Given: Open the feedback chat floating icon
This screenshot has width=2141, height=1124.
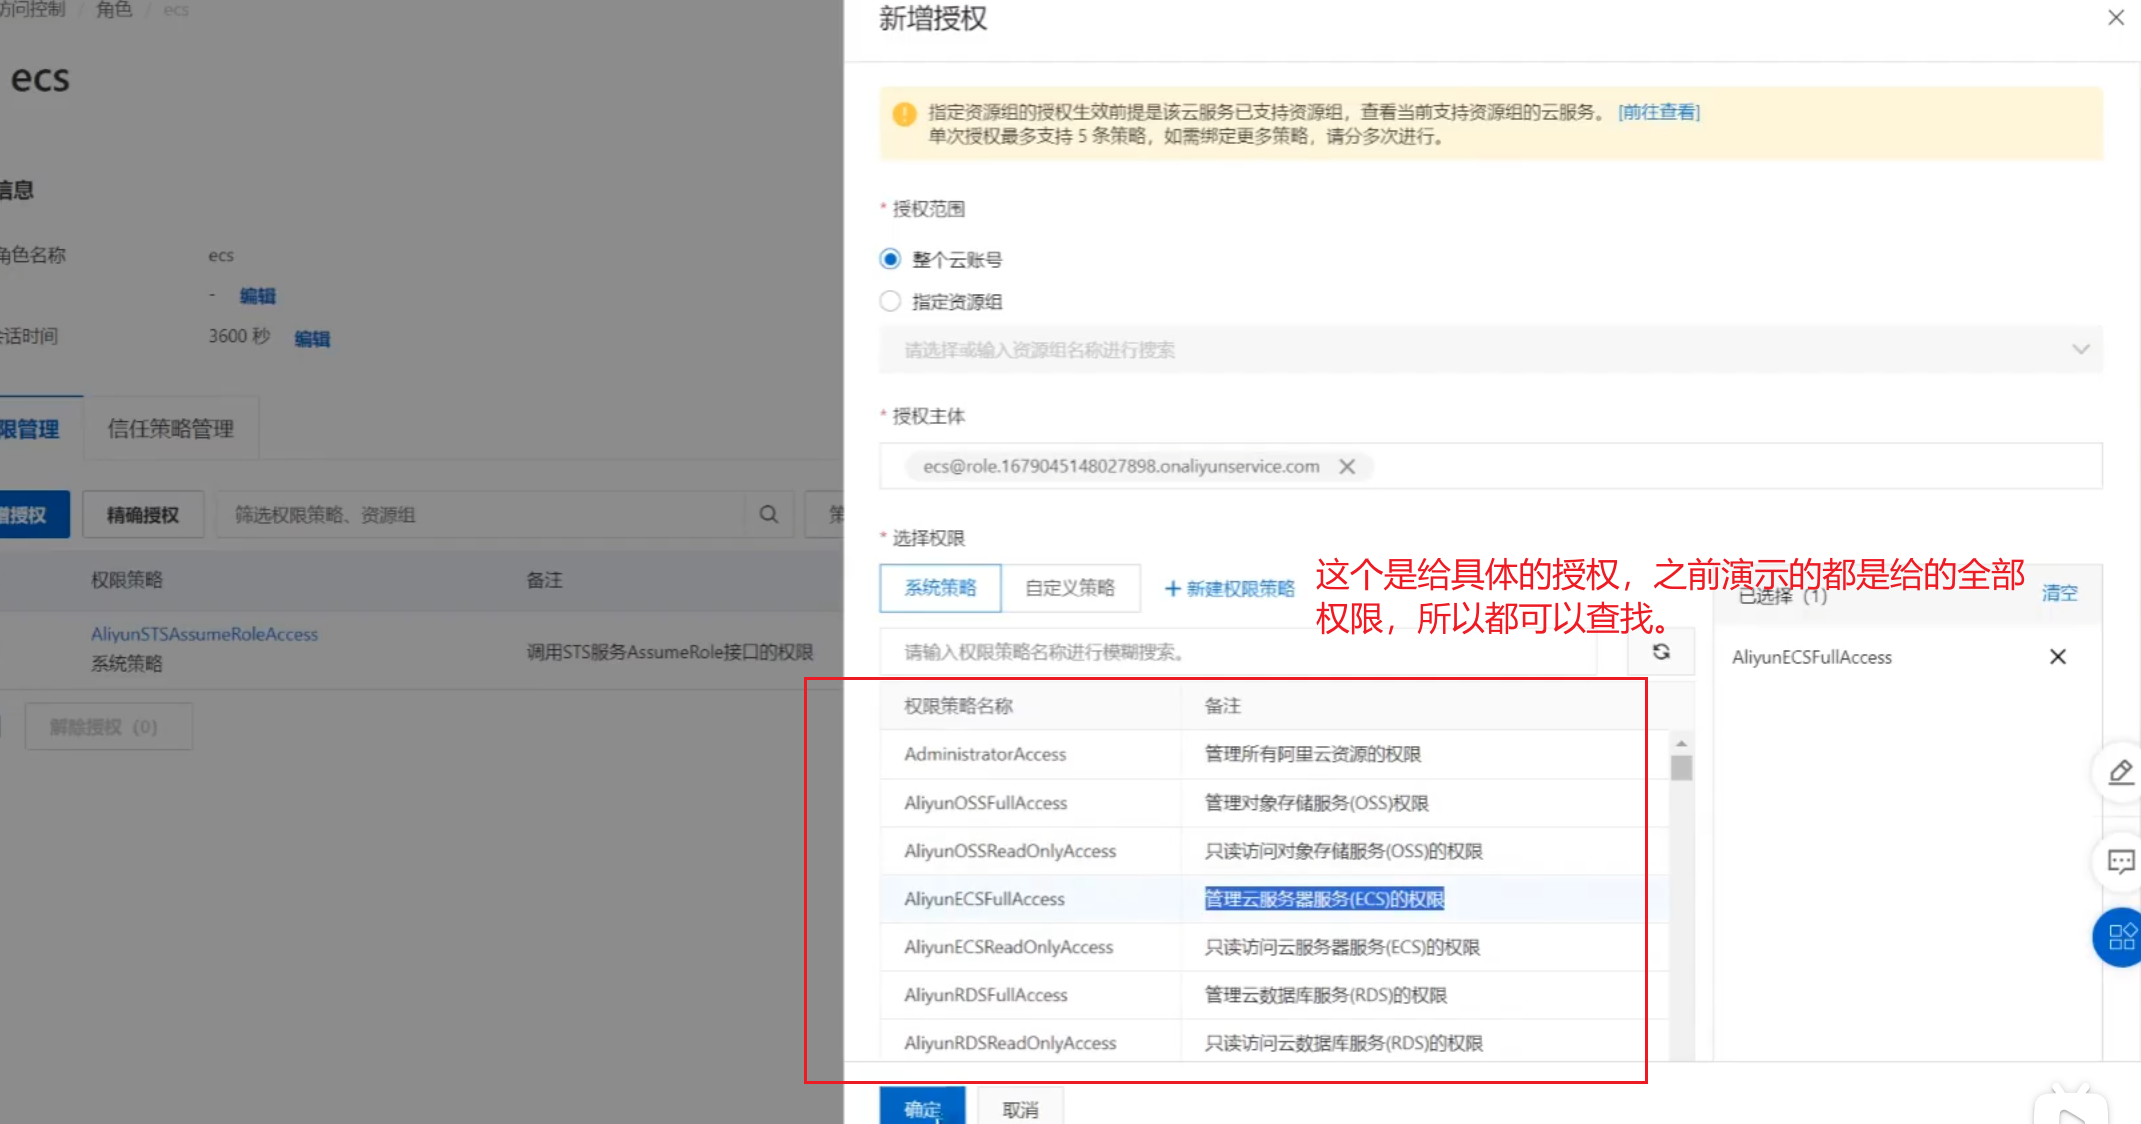Looking at the screenshot, I should pos(2120,861).
